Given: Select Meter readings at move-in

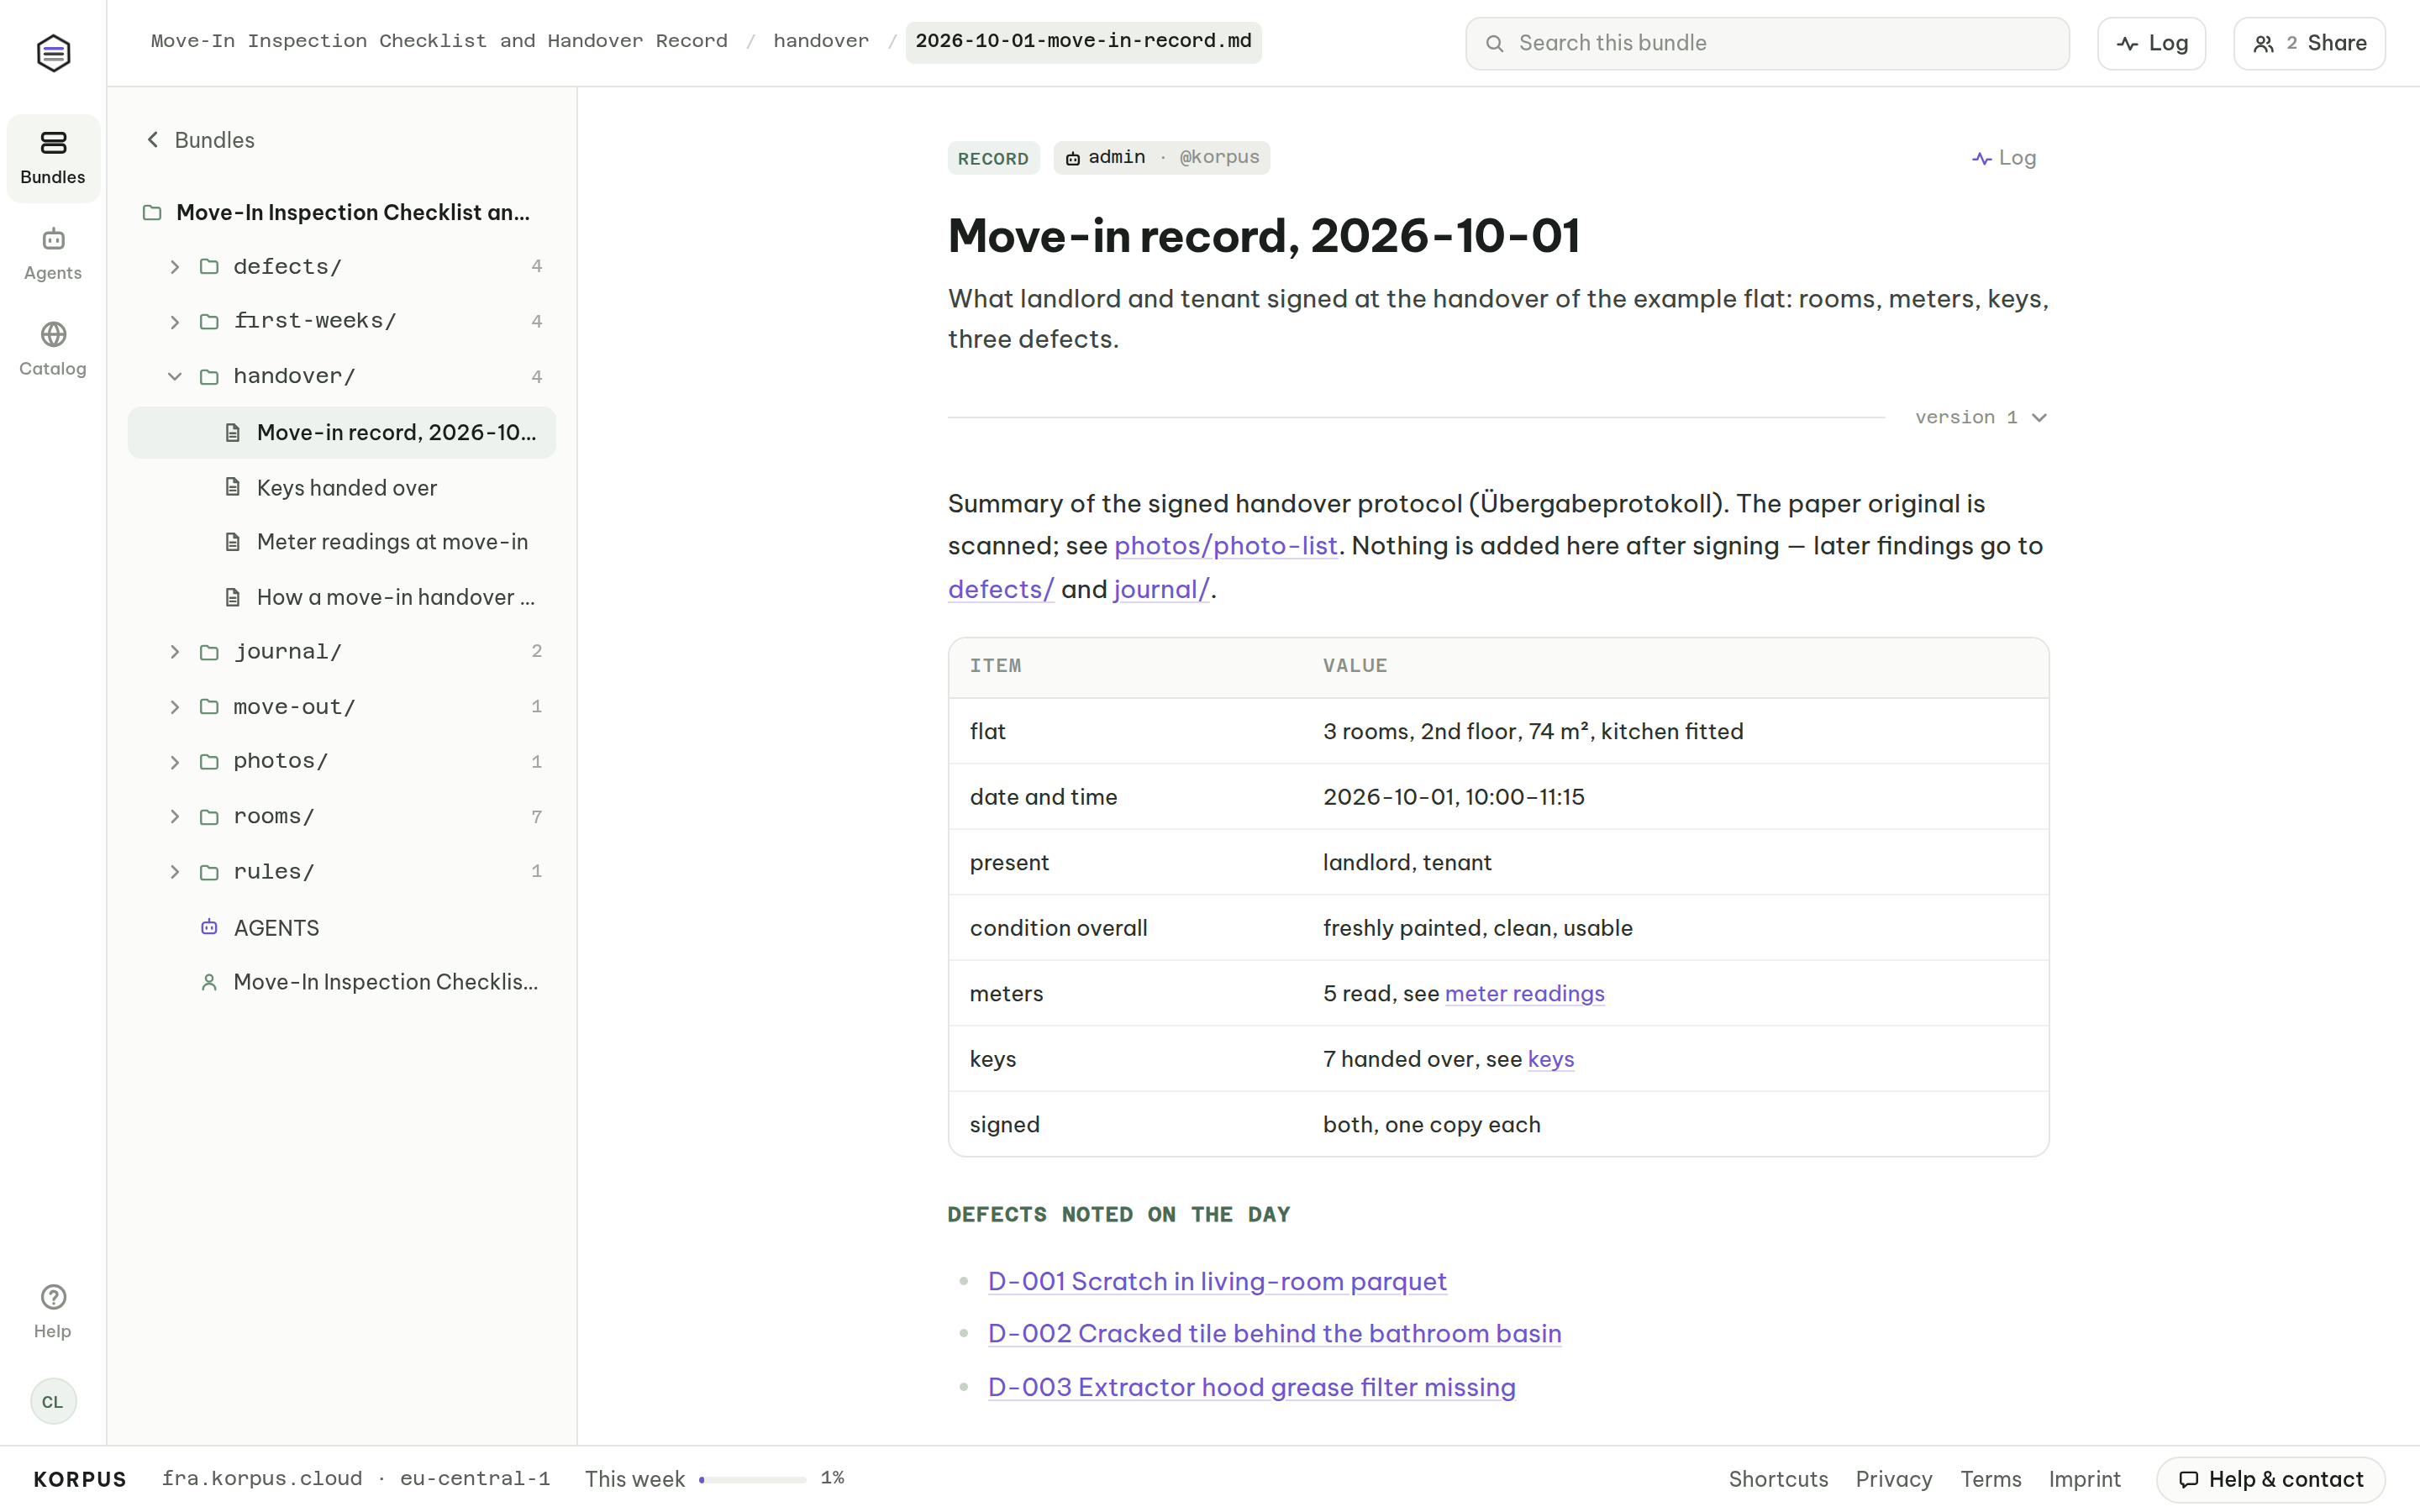Looking at the screenshot, I should (342, 542).
